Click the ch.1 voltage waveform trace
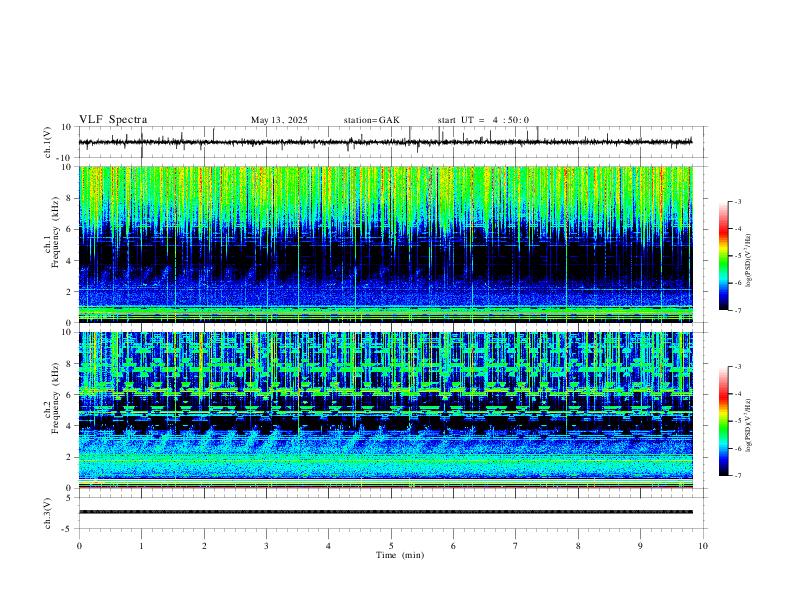792x612 pixels. [385, 142]
